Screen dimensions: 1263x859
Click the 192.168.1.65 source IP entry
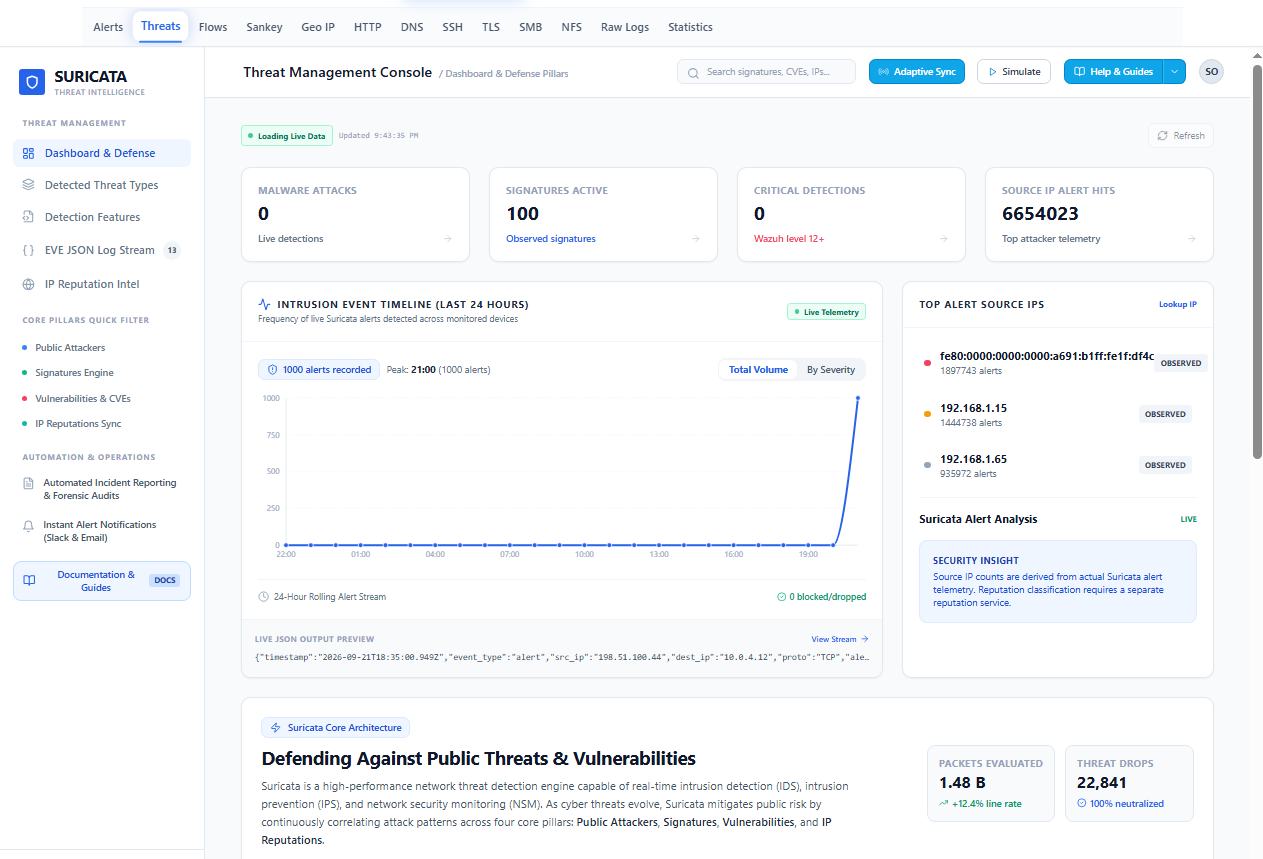1058,465
